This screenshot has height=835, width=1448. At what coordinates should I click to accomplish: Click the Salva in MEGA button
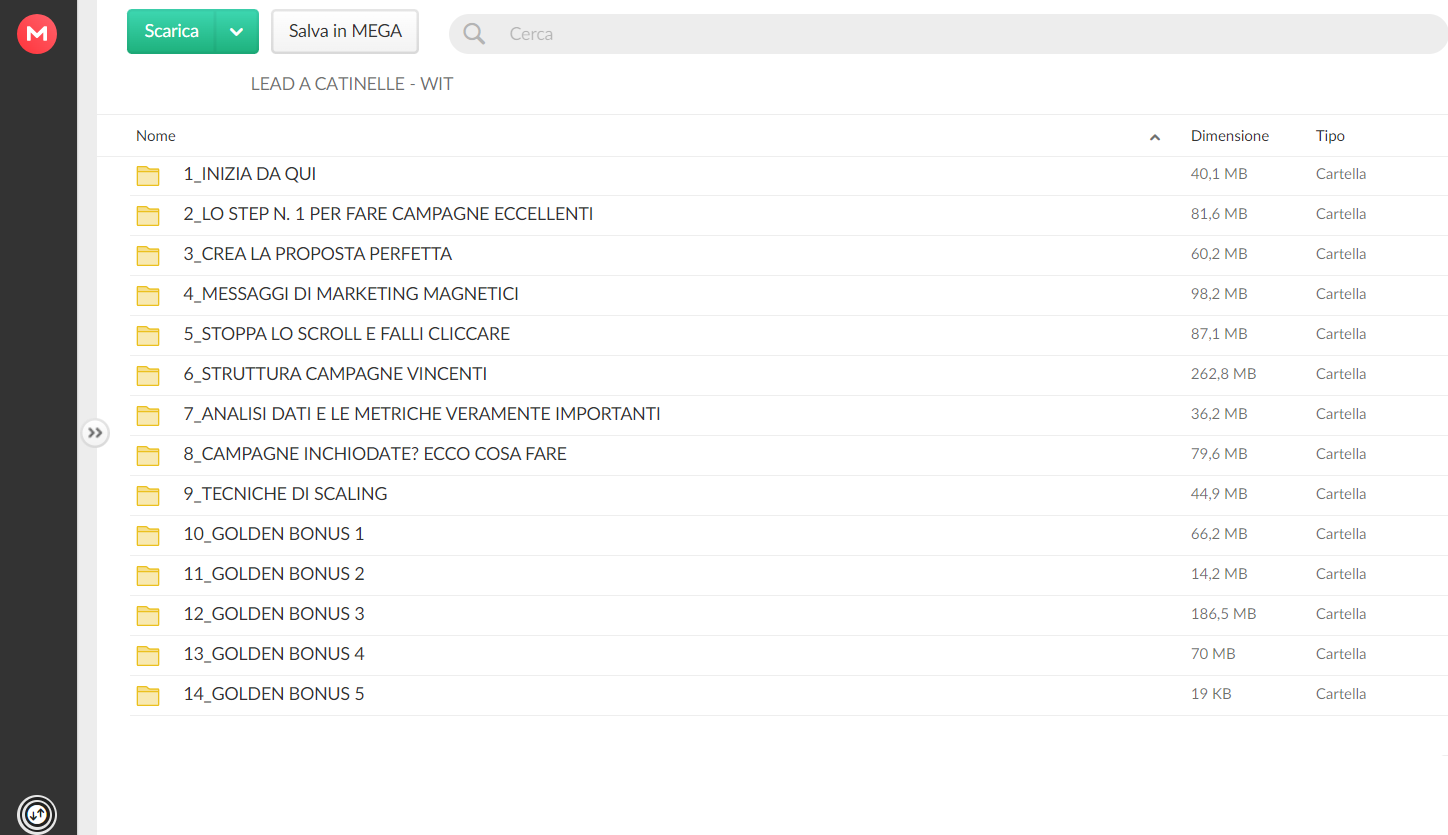(x=345, y=31)
